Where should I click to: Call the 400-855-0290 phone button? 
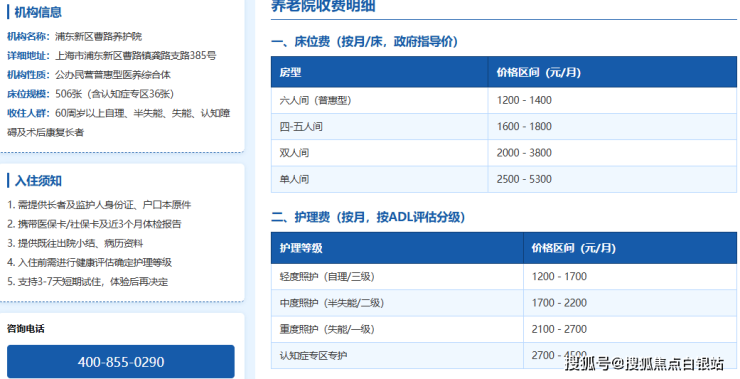121,362
